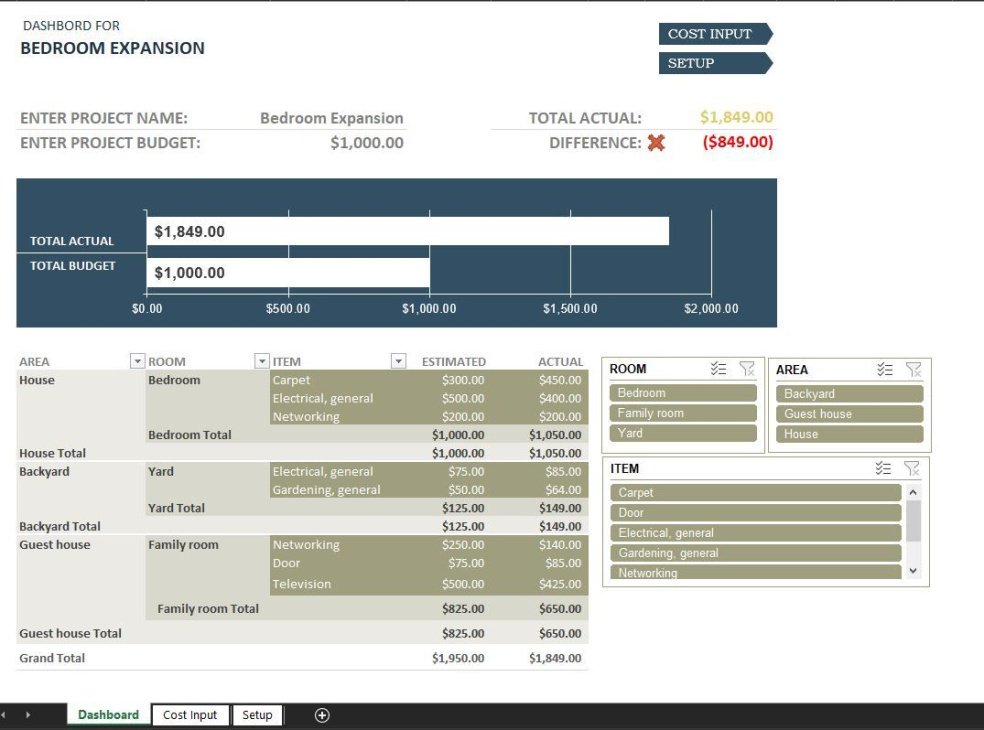Open the ROOM column filter dropdown
Screen dimensions: 984x730
point(262,361)
